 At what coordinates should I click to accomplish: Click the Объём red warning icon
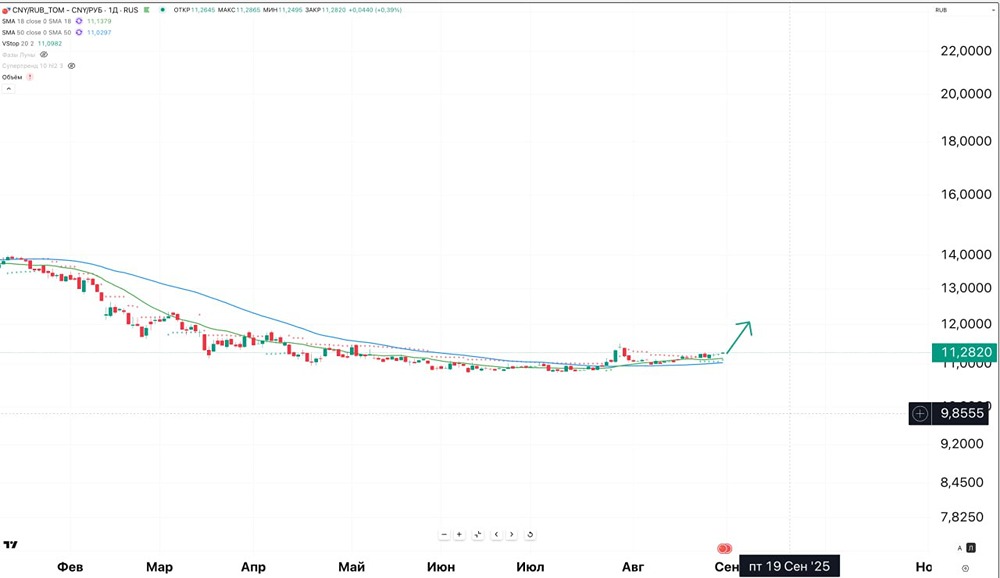click(x=29, y=77)
